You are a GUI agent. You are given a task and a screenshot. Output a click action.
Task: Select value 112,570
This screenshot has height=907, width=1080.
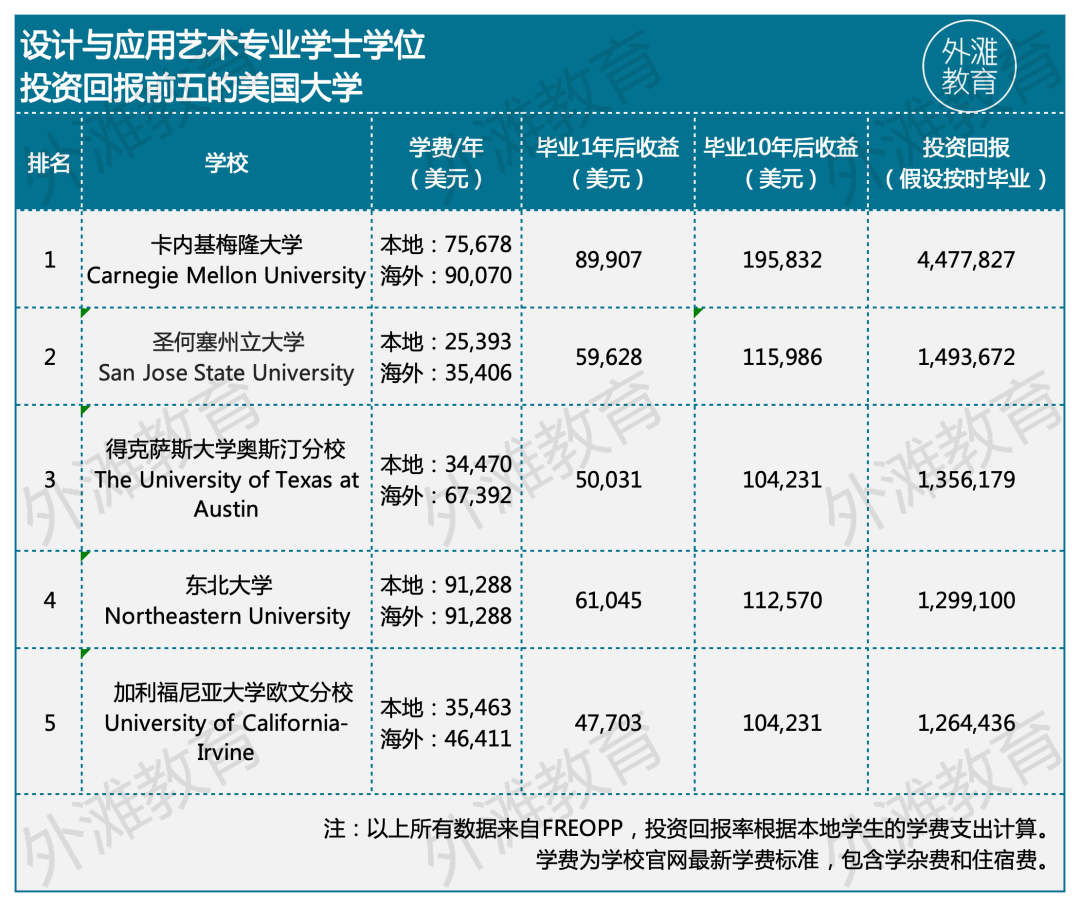tap(782, 600)
